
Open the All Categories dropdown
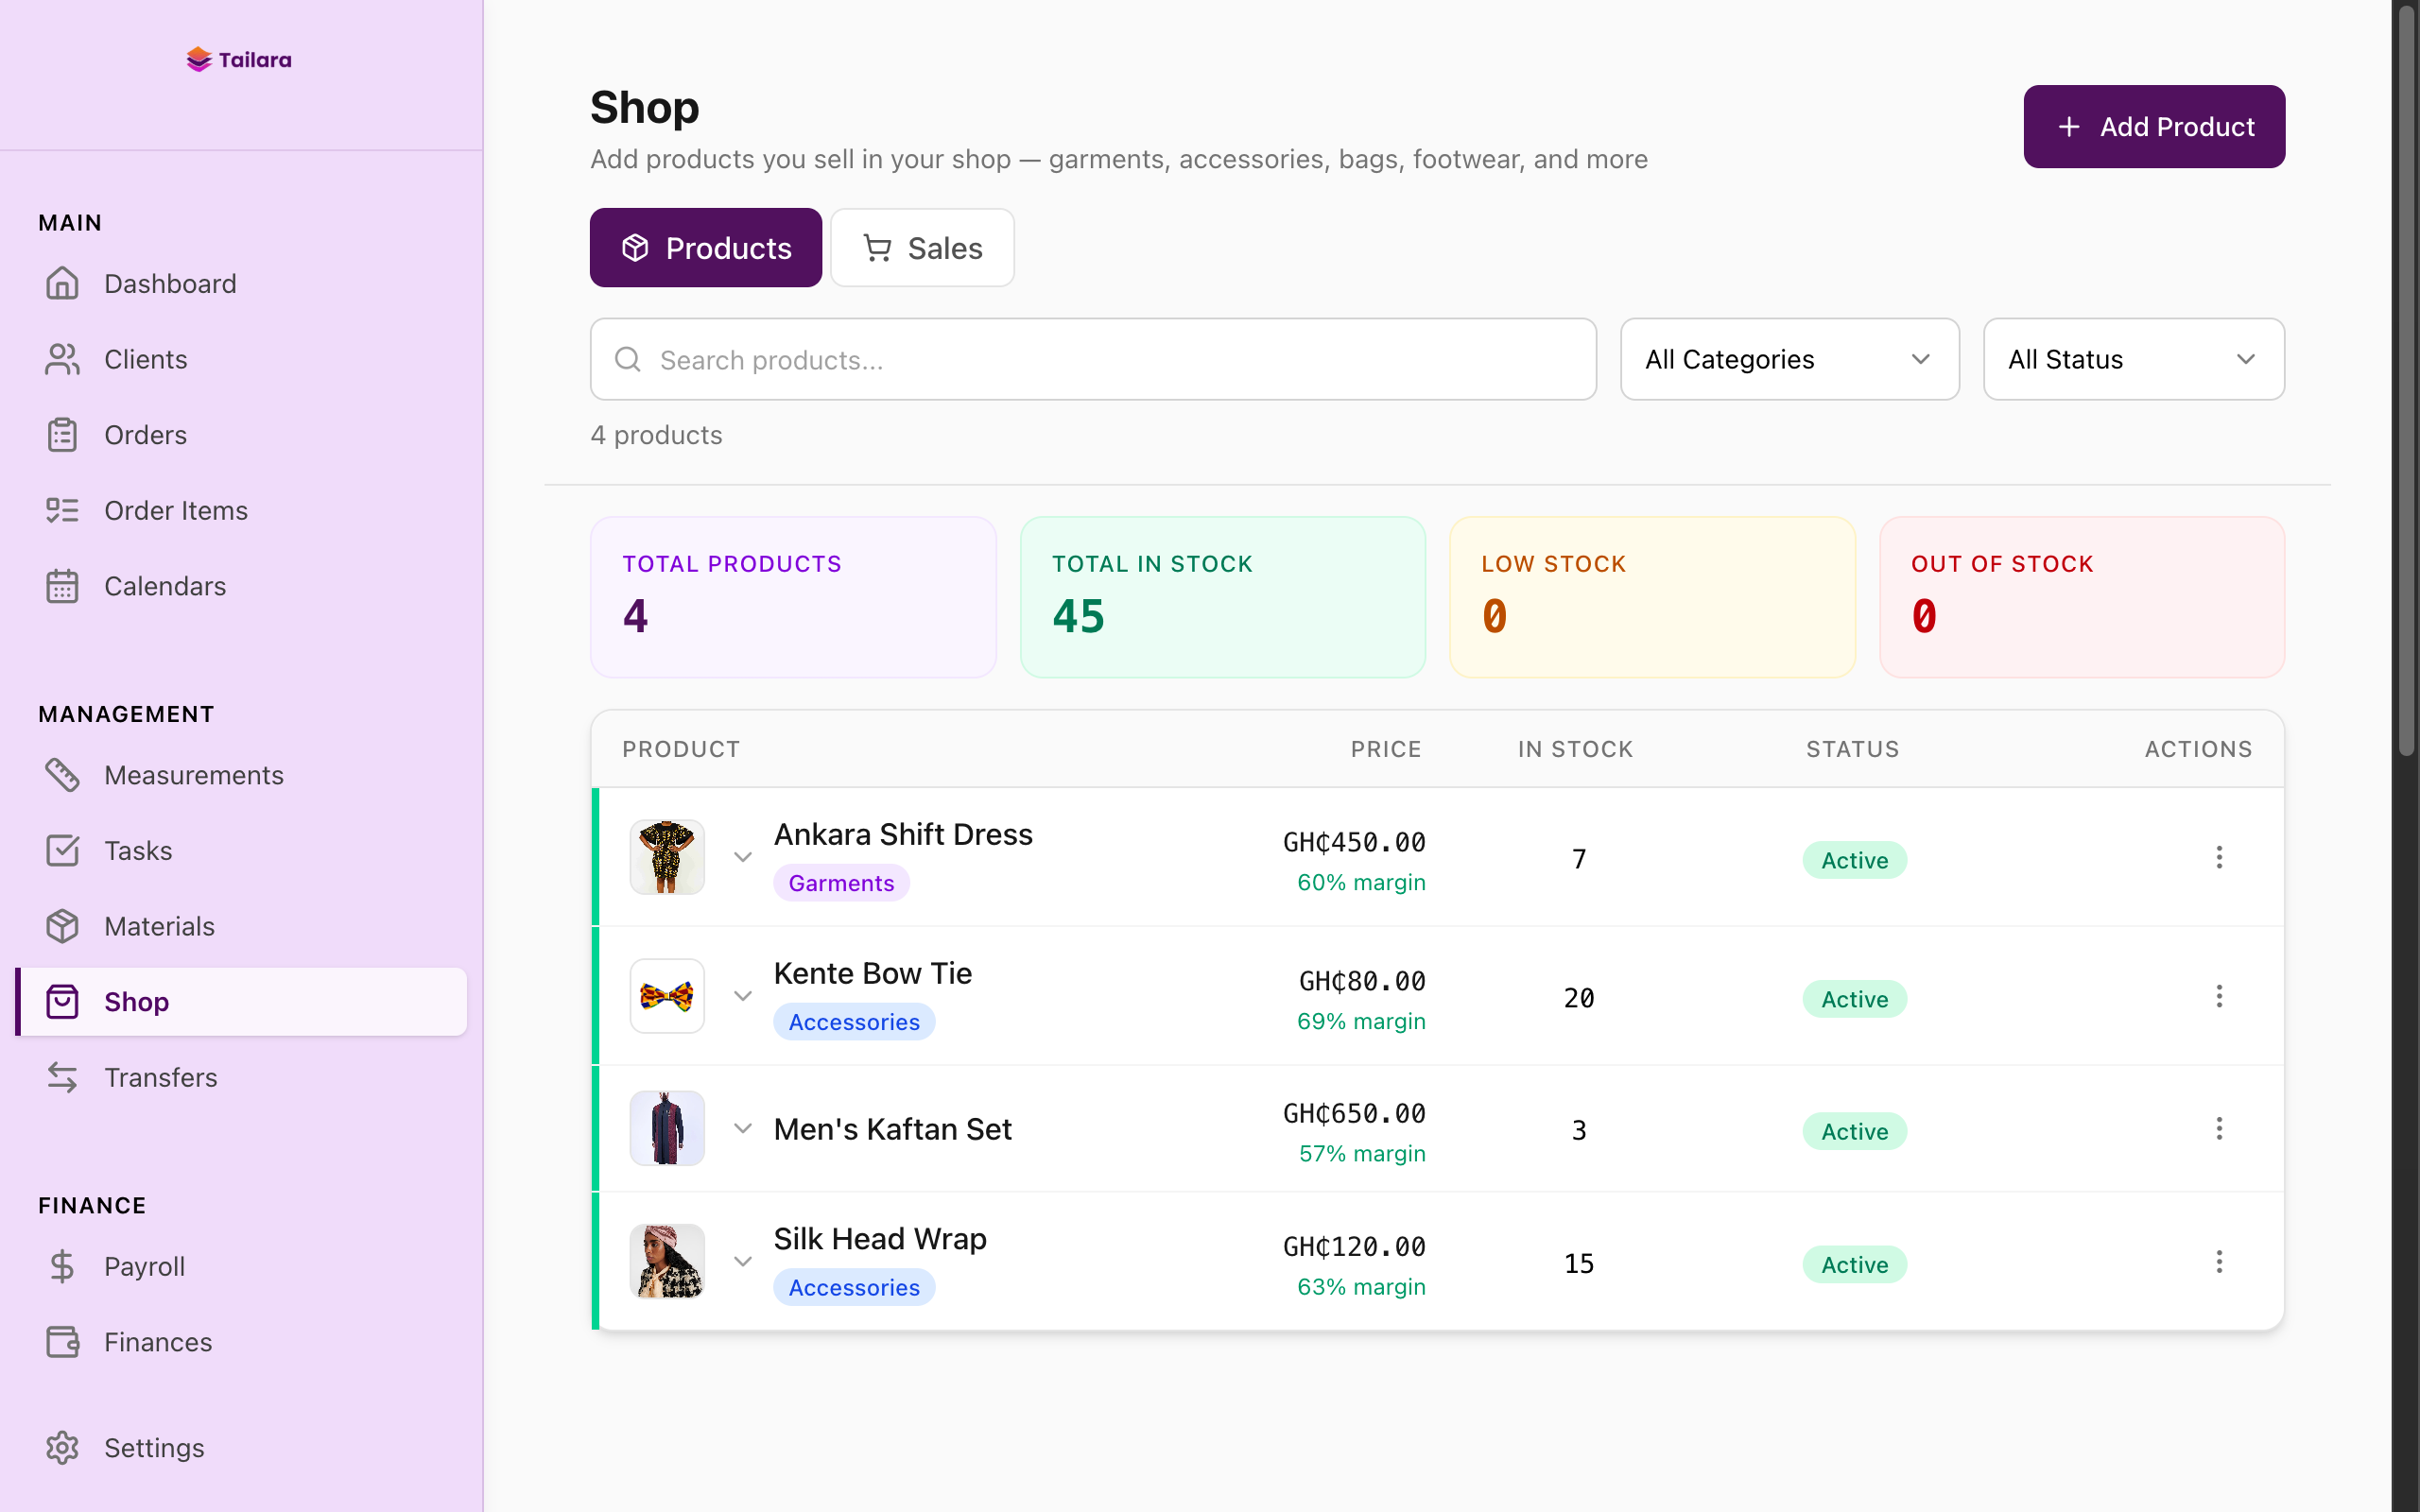pyautogui.click(x=1789, y=359)
